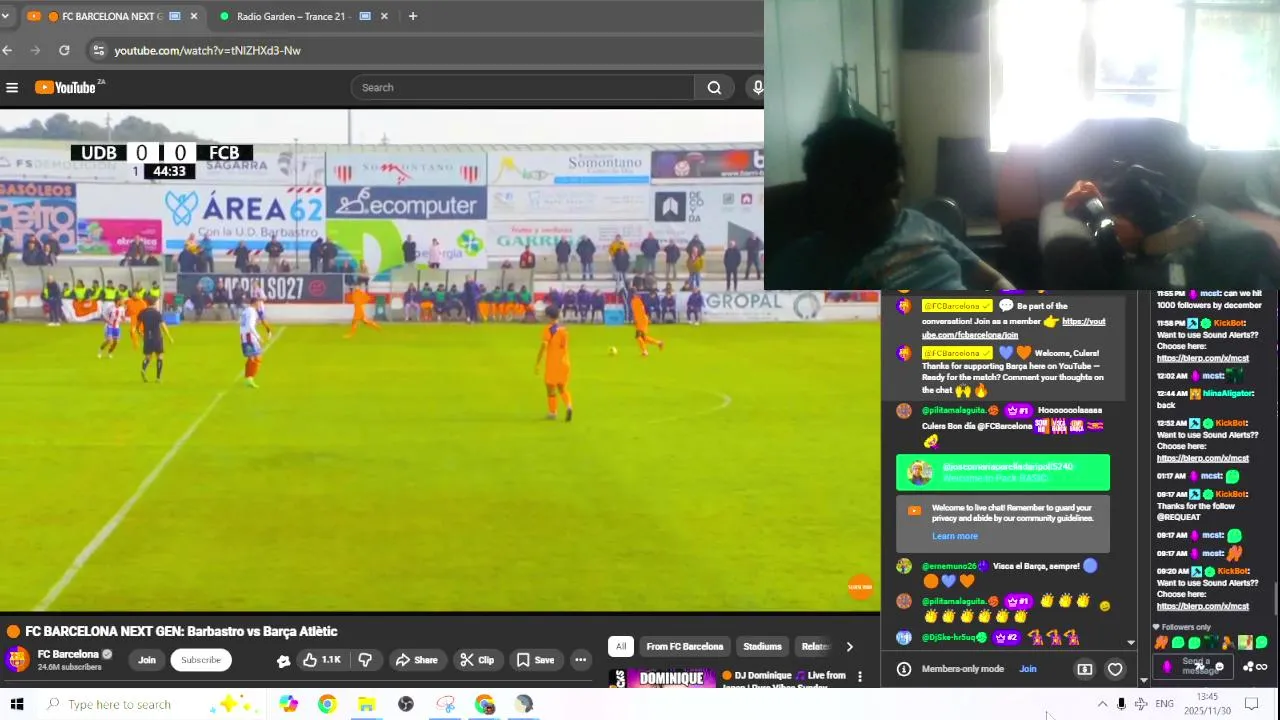Click the Super Chat dollar icon
This screenshot has width=1280, height=720.
pyautogui.click(x=1085, y=669)
